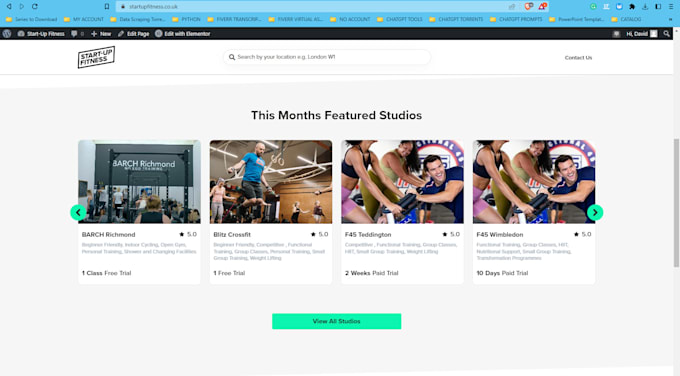Go back with the browser back arrow

tap(9, 7)
